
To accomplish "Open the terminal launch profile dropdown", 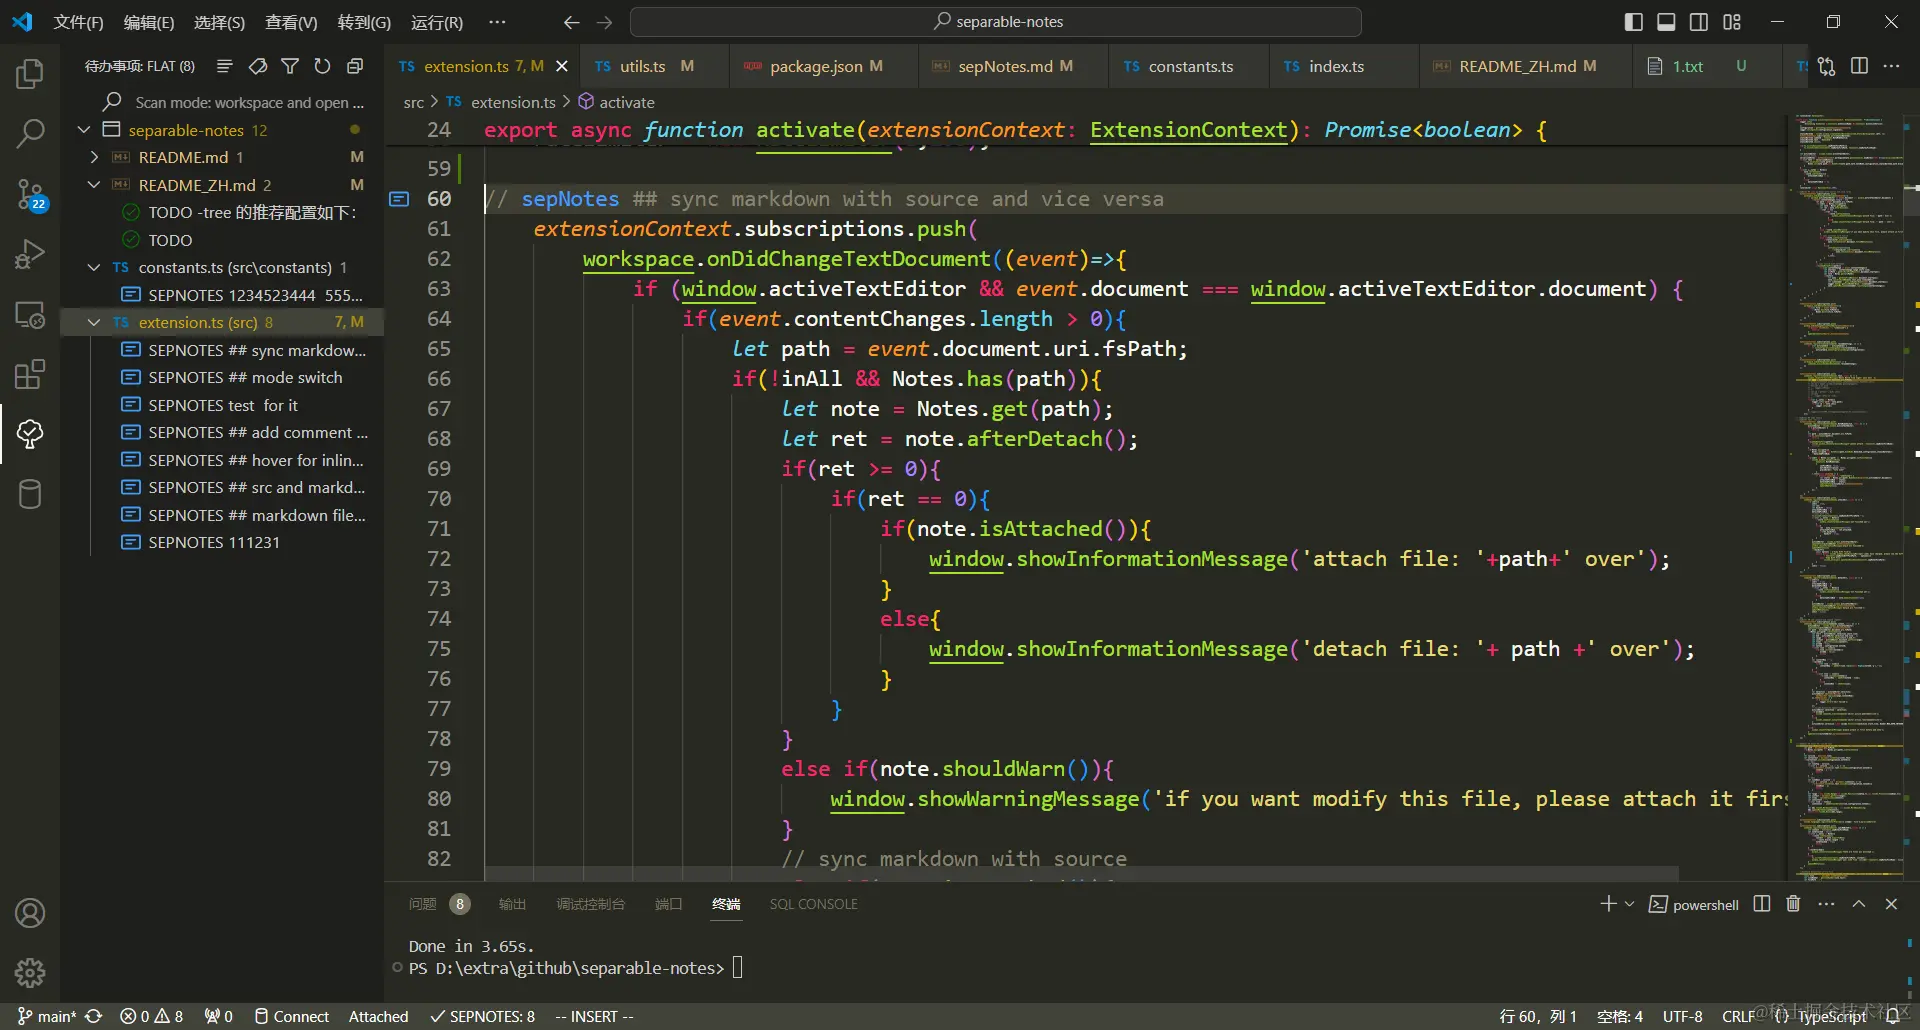I will [x=1630, y=904].
